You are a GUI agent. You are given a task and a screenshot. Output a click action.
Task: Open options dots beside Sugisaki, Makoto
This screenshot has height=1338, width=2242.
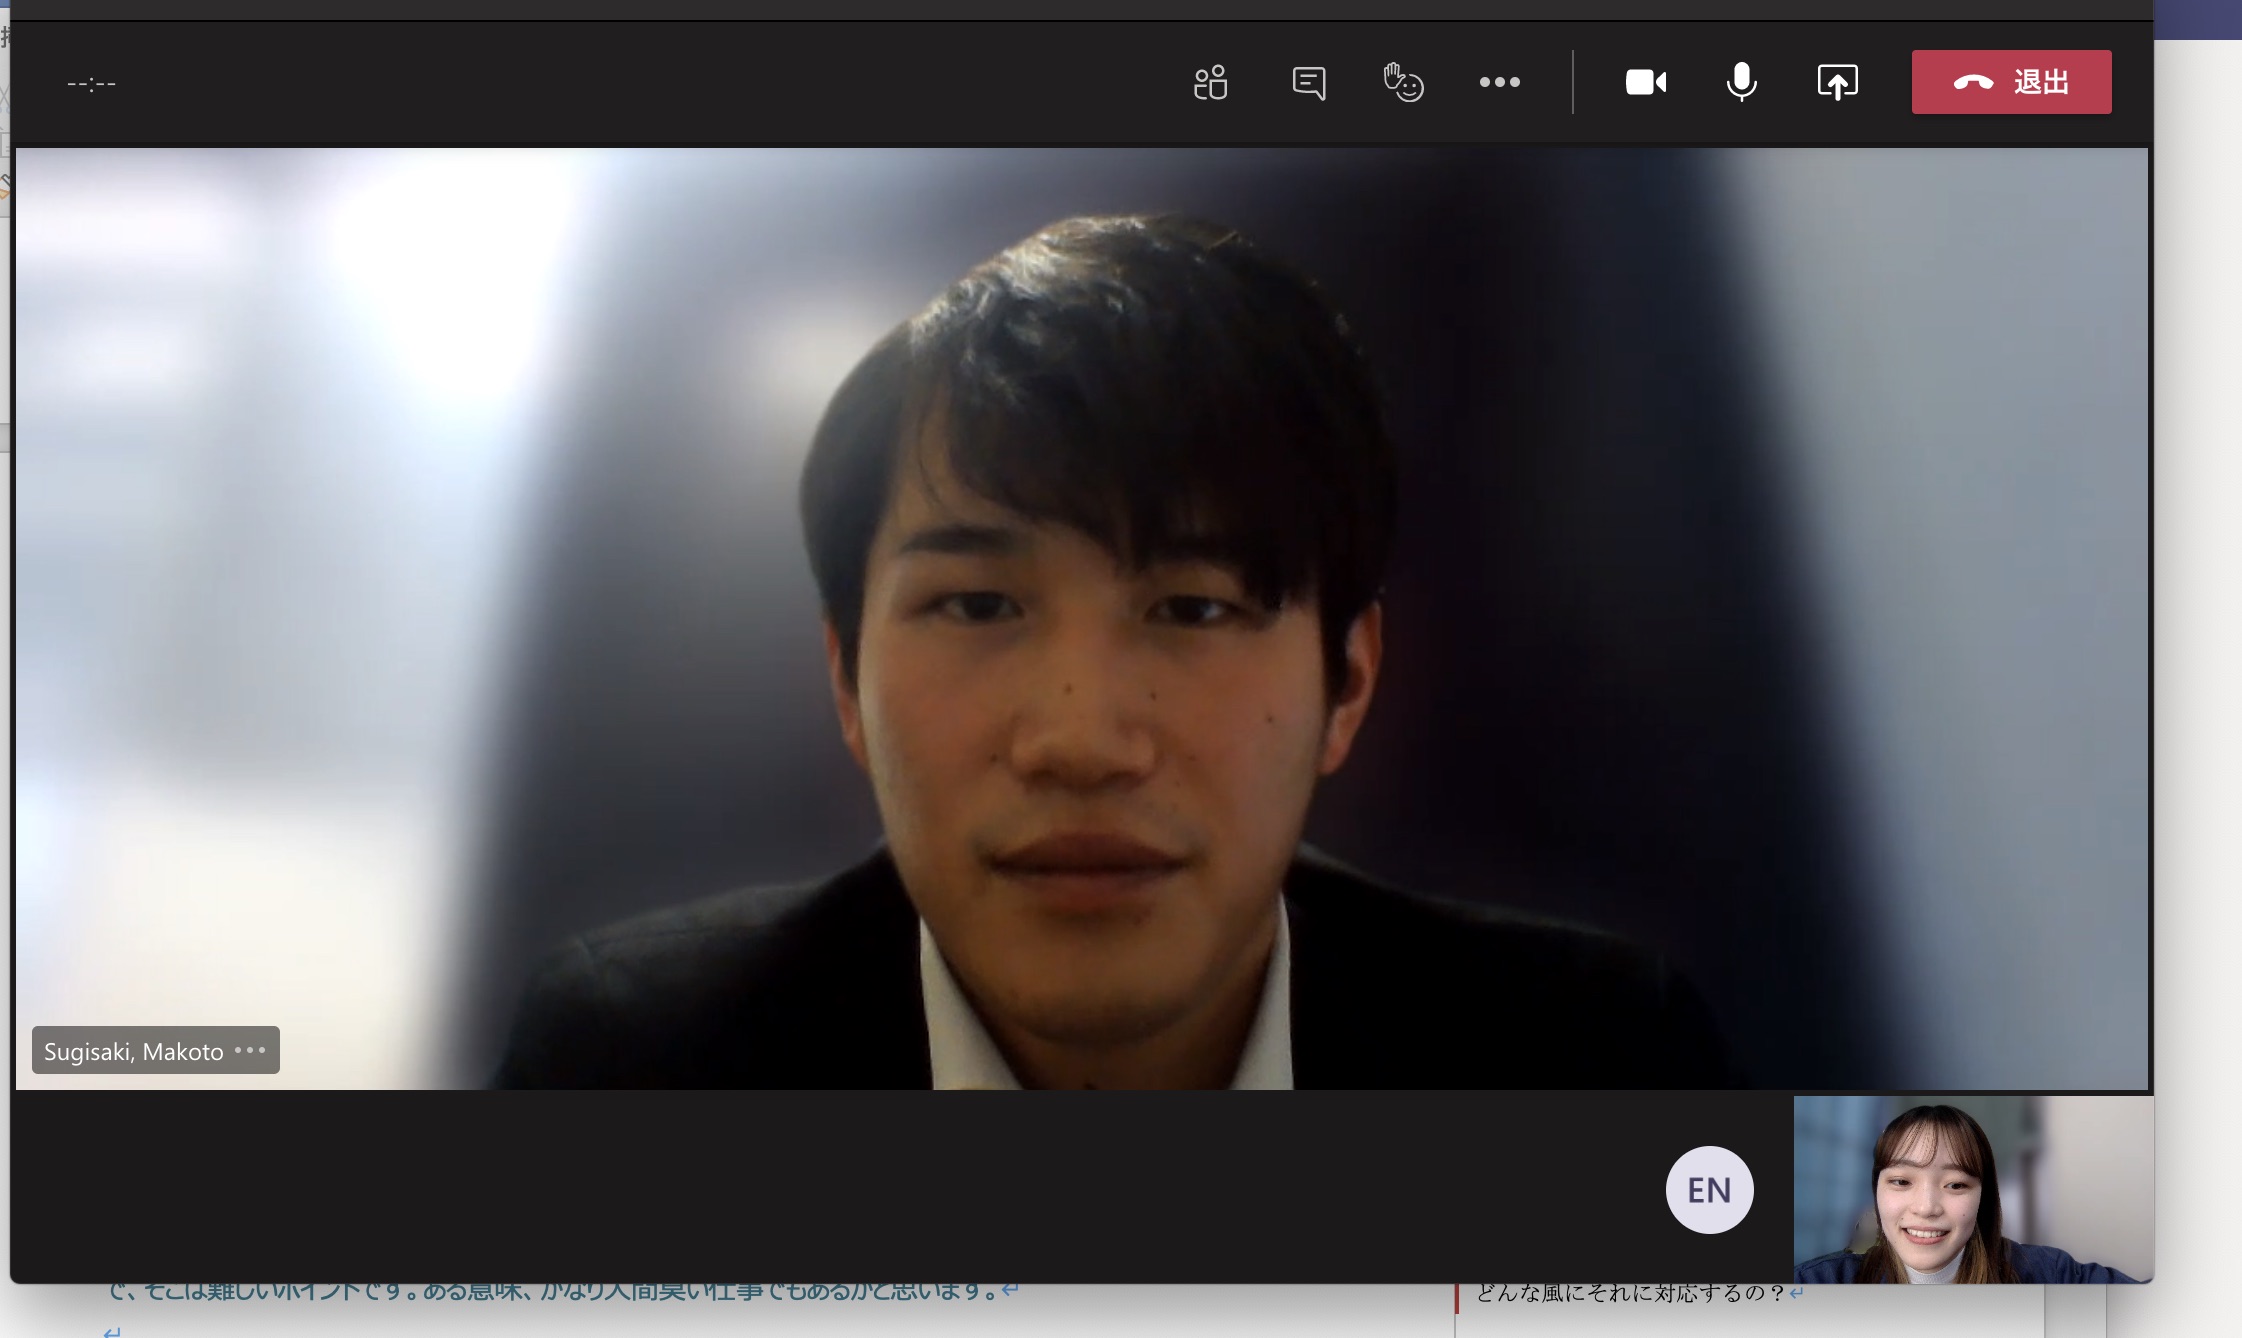coord(250,1050)
